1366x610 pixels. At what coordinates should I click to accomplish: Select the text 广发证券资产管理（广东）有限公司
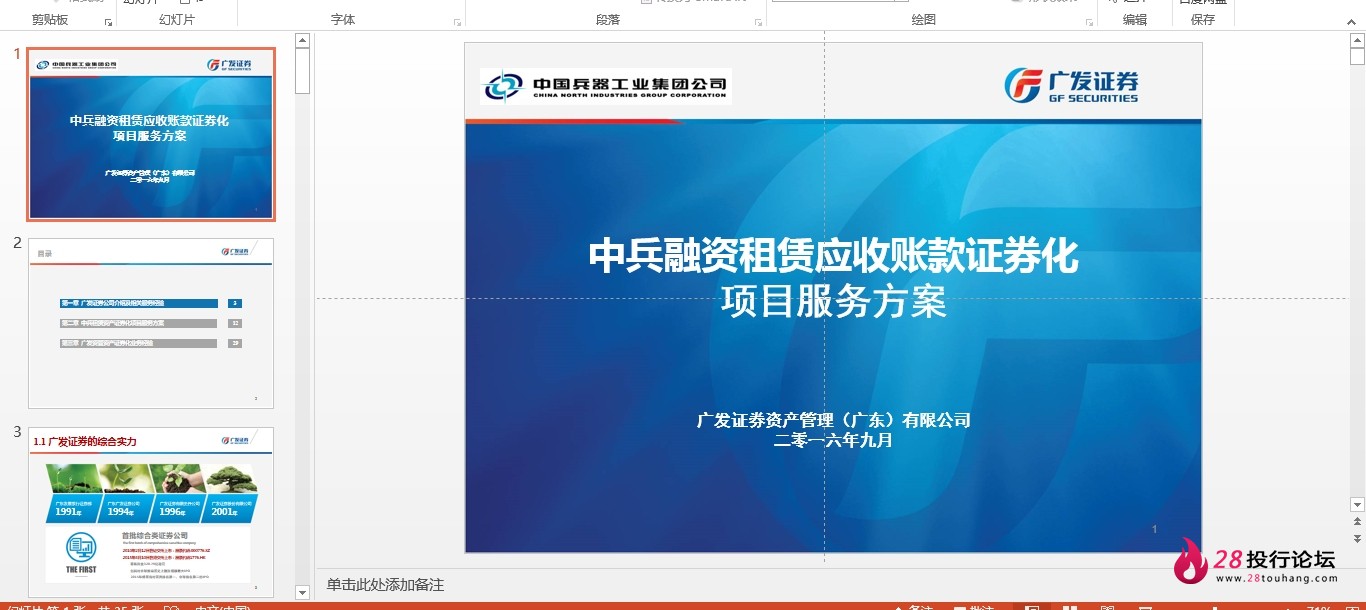tap(833, 421)
